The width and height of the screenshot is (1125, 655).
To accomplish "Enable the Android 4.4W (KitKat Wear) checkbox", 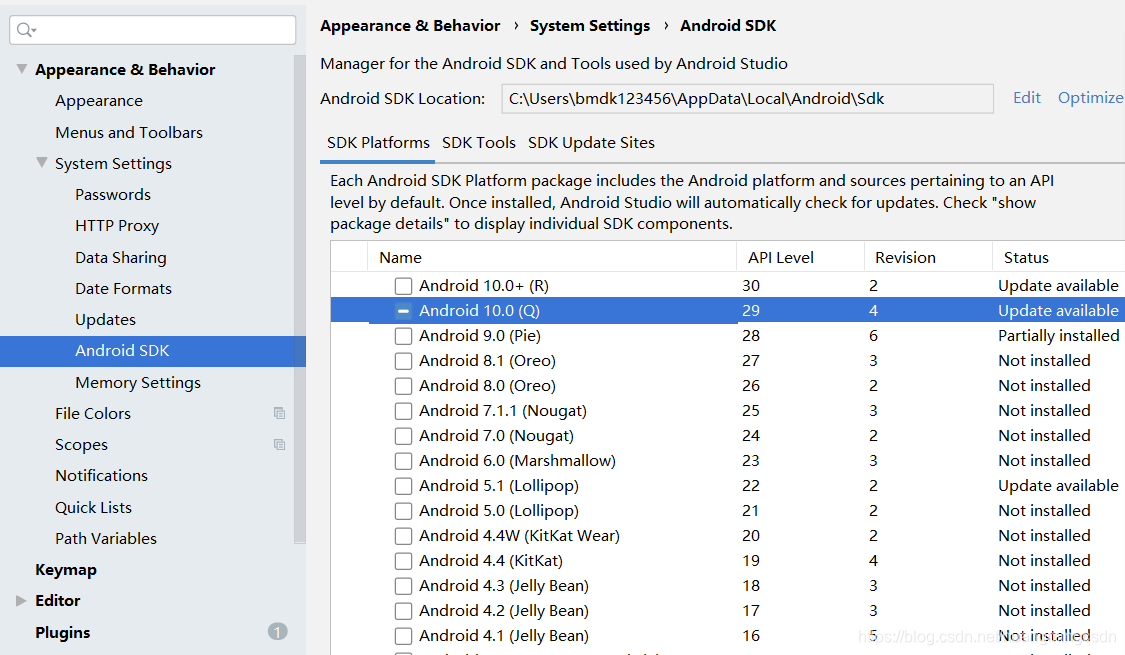I will 403,536.
